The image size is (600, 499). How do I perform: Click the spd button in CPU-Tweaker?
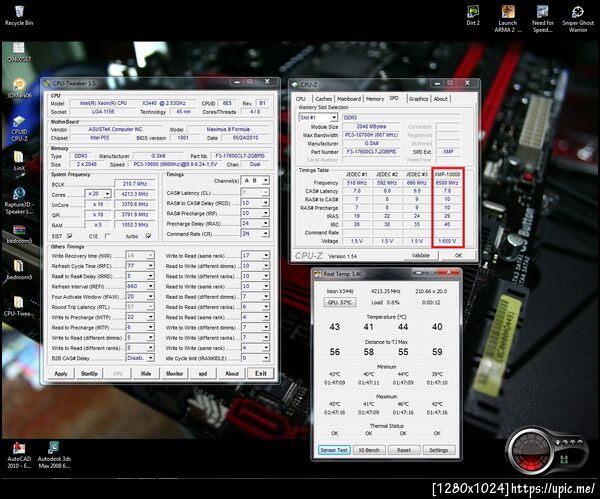(x=203, y=373)
